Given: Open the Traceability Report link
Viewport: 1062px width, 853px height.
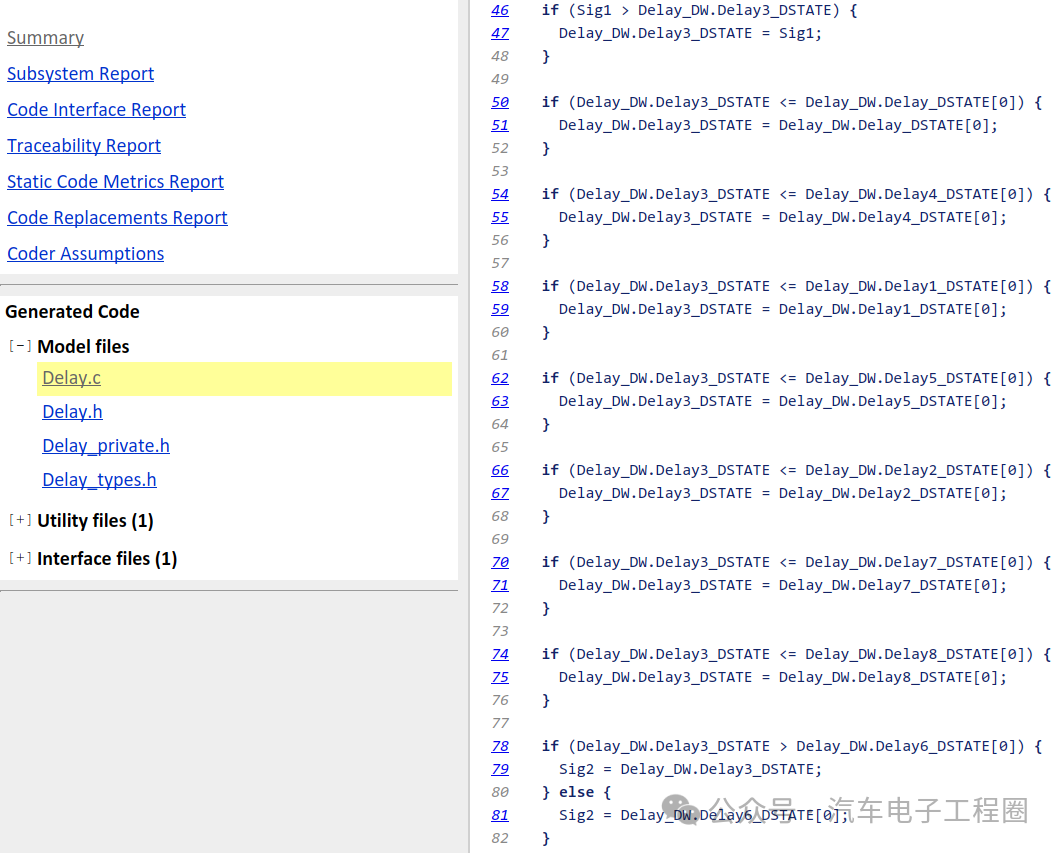Looking at the screenshot, I should [x=84, y=145].
